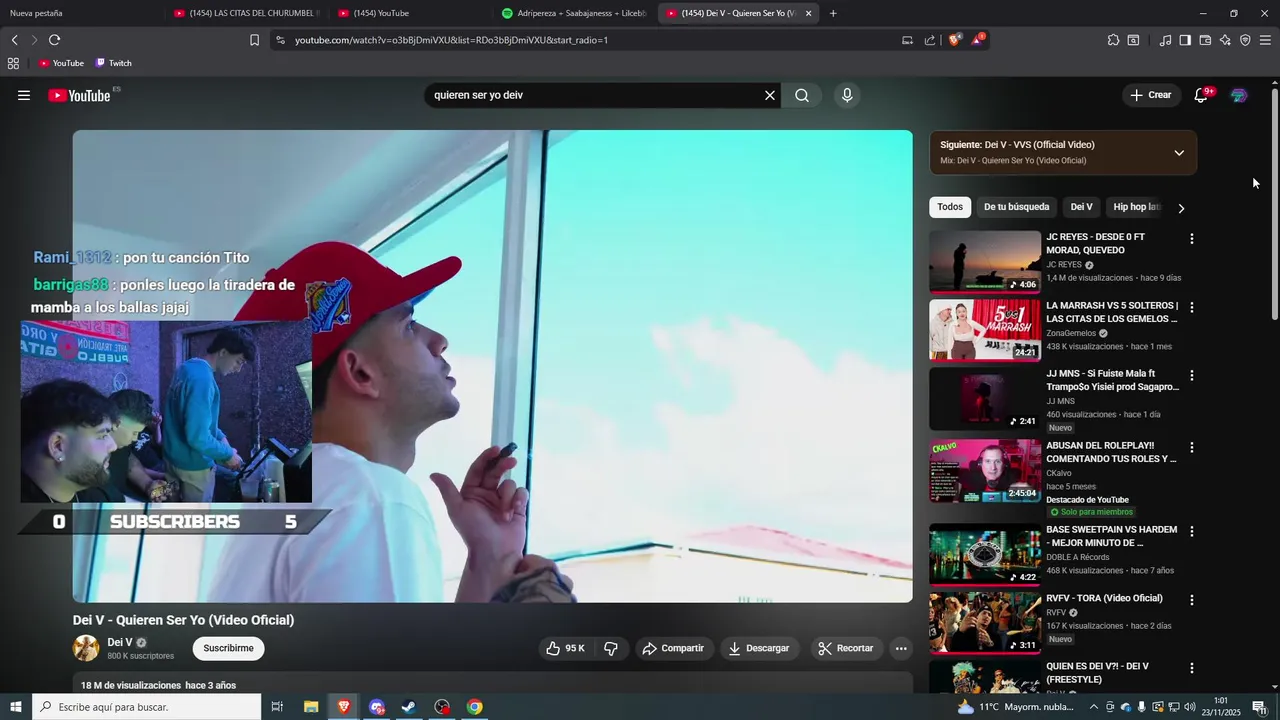This screenshot has height=720, width=1280.
Task: Reload the page
Action: [54, 40]
